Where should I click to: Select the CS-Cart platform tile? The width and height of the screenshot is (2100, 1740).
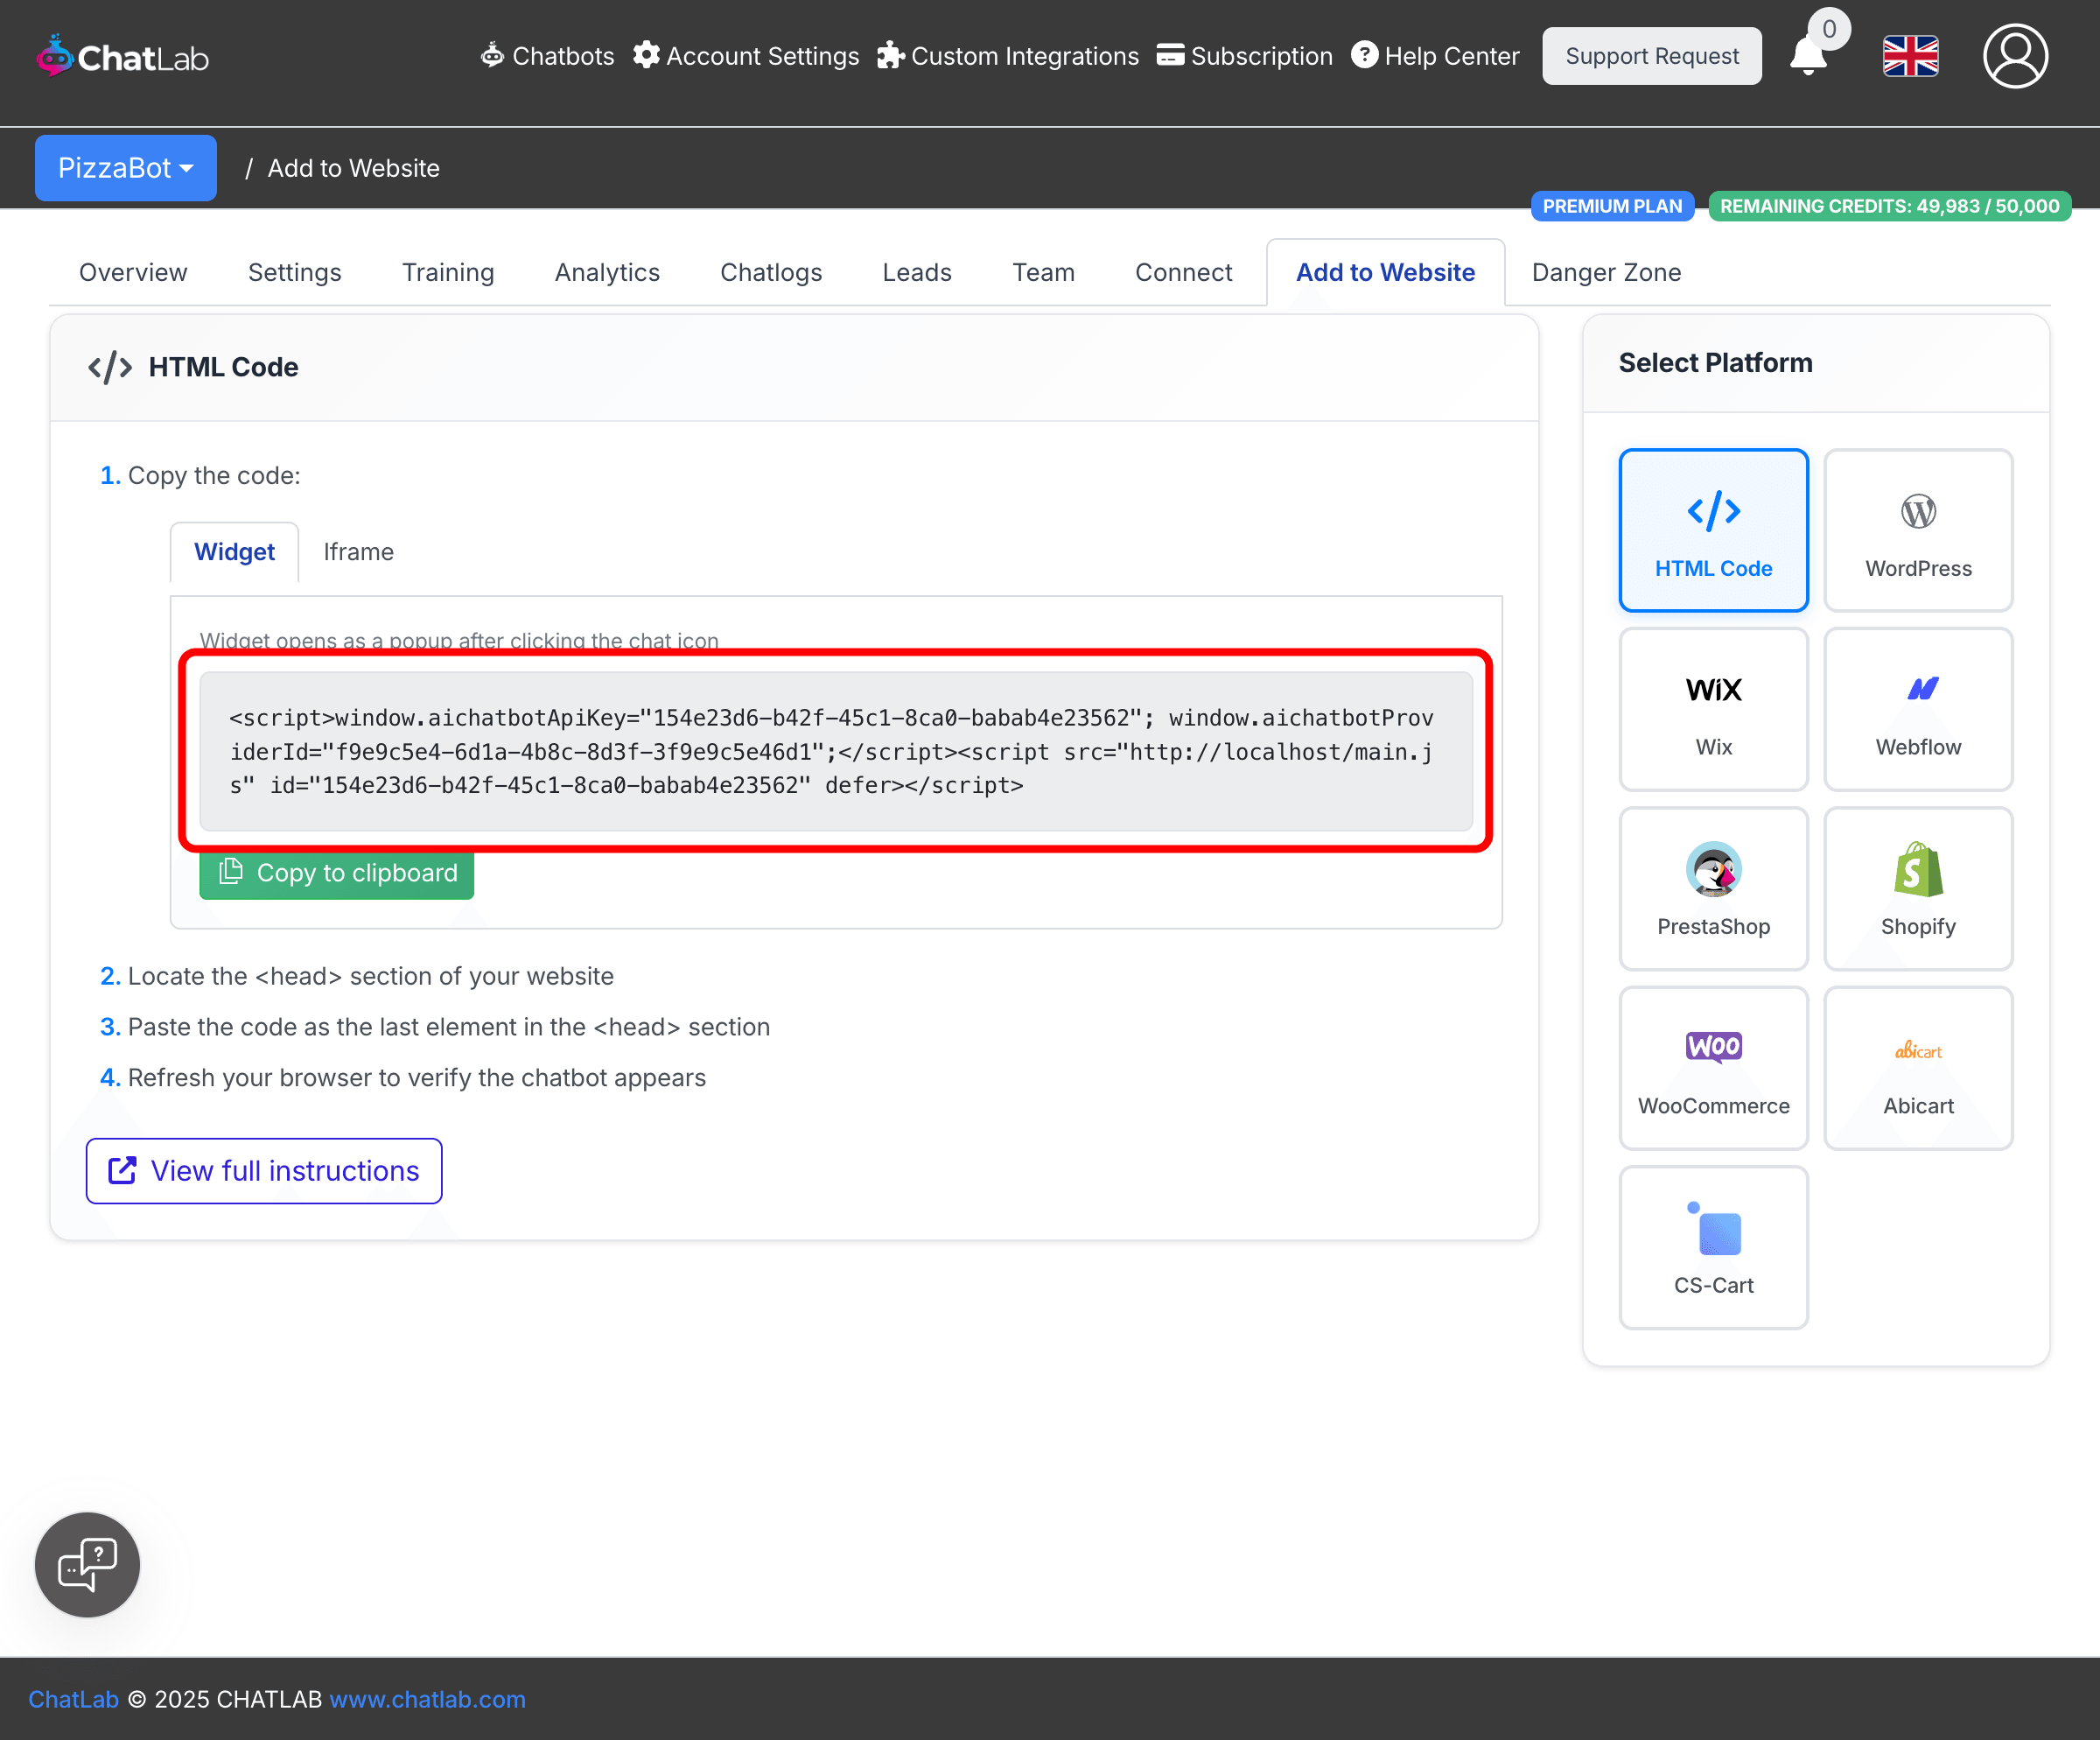pyautogui.click(x=1713, y=1247)
